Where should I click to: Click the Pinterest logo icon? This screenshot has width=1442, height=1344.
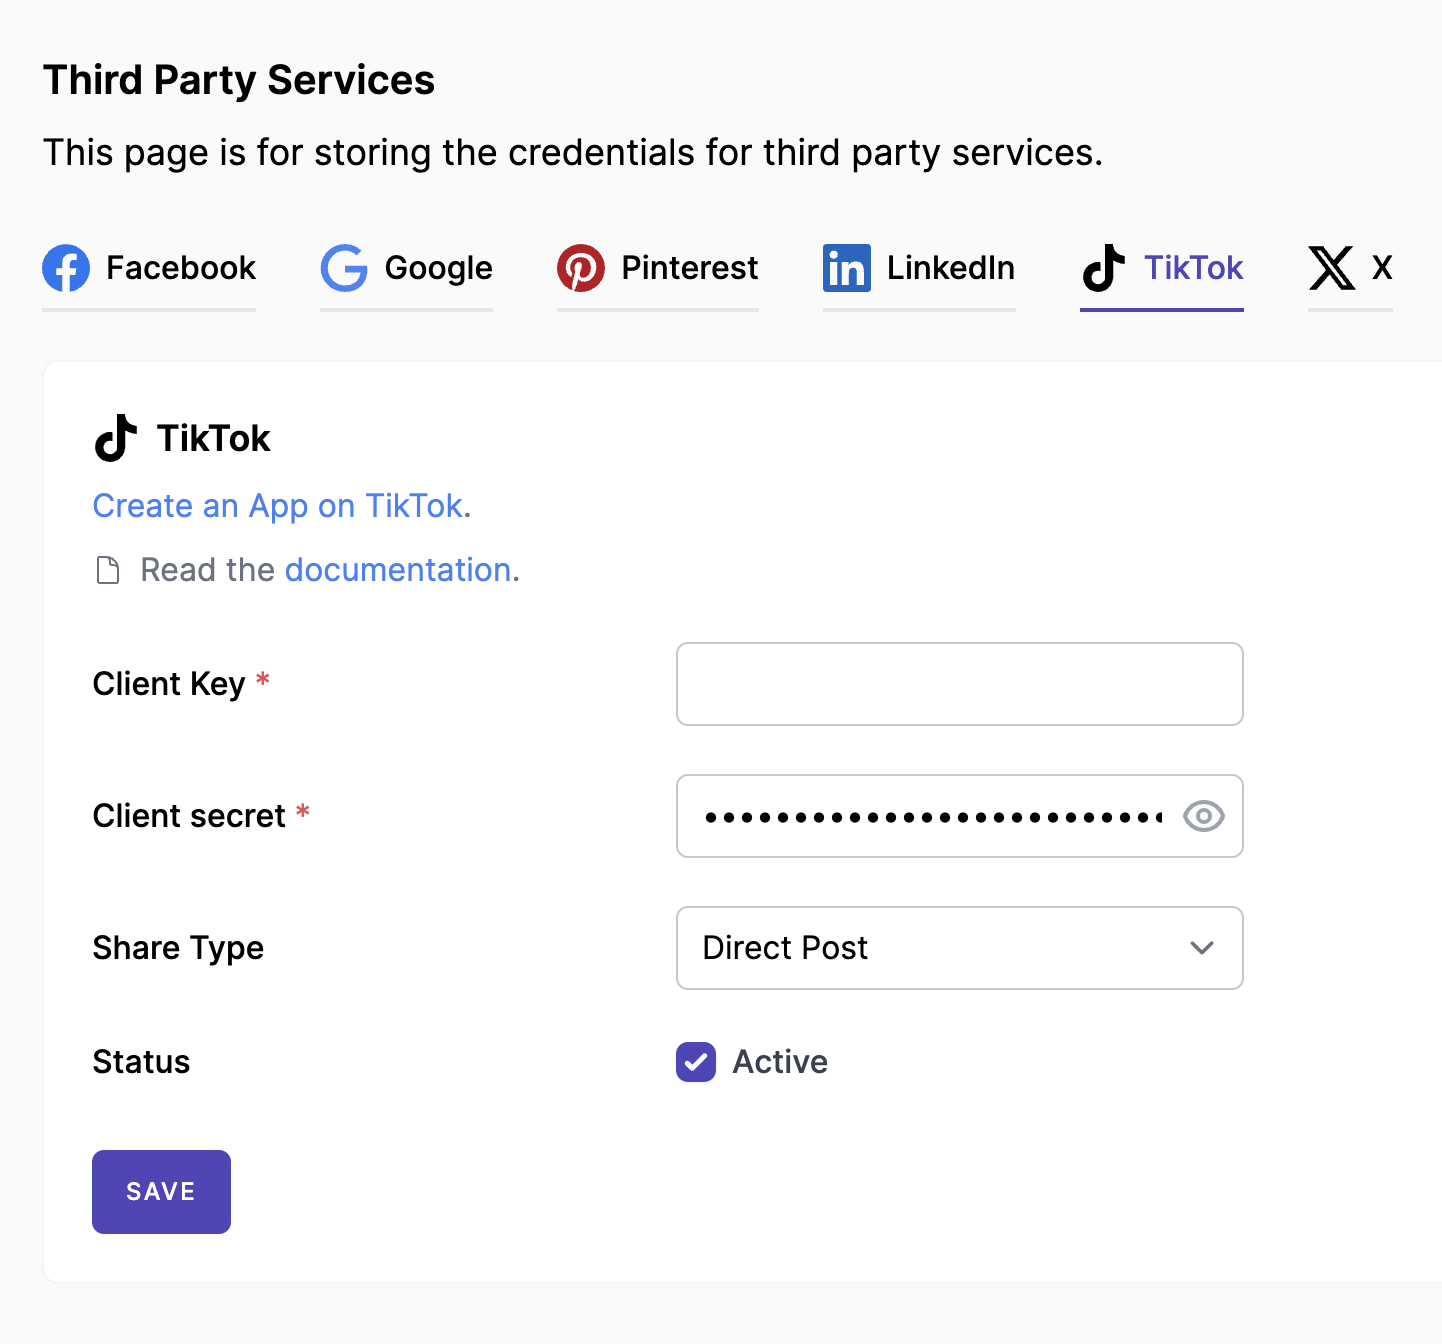tap(581, 268)
